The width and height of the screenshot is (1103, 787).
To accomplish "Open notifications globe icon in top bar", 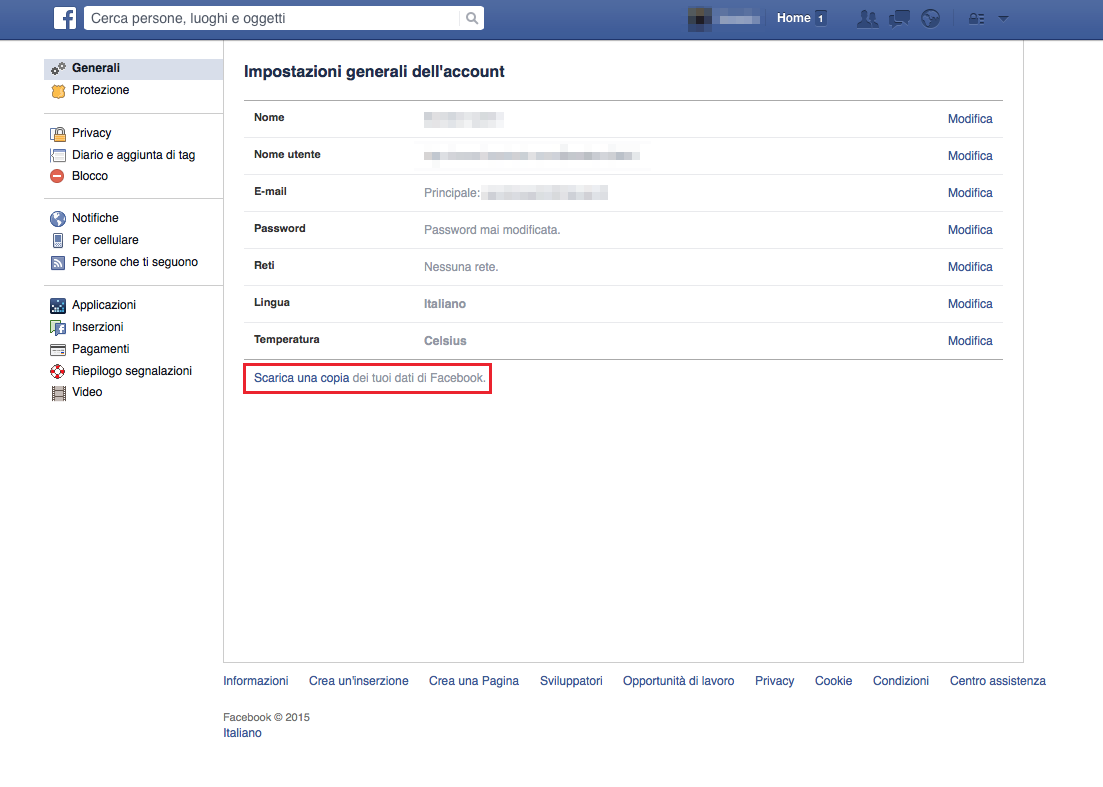I will click(x=931, y=18).
